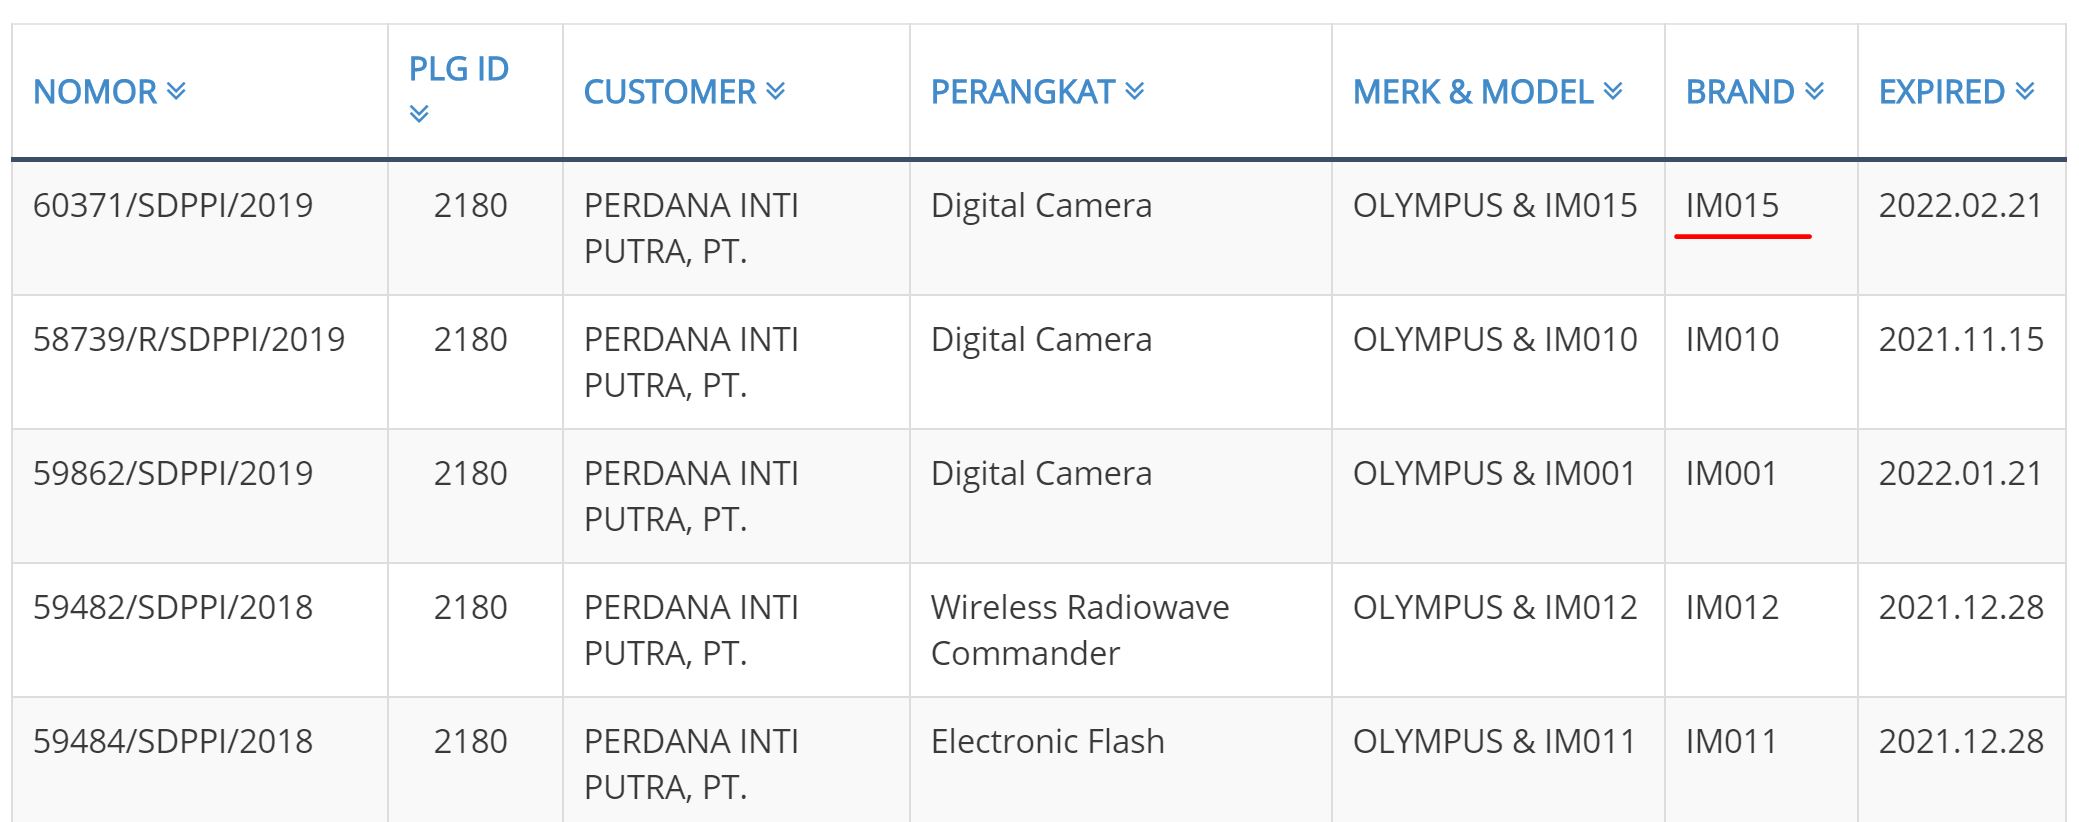Click the underlined IM015 brand cell

(x=1732, y=206)
